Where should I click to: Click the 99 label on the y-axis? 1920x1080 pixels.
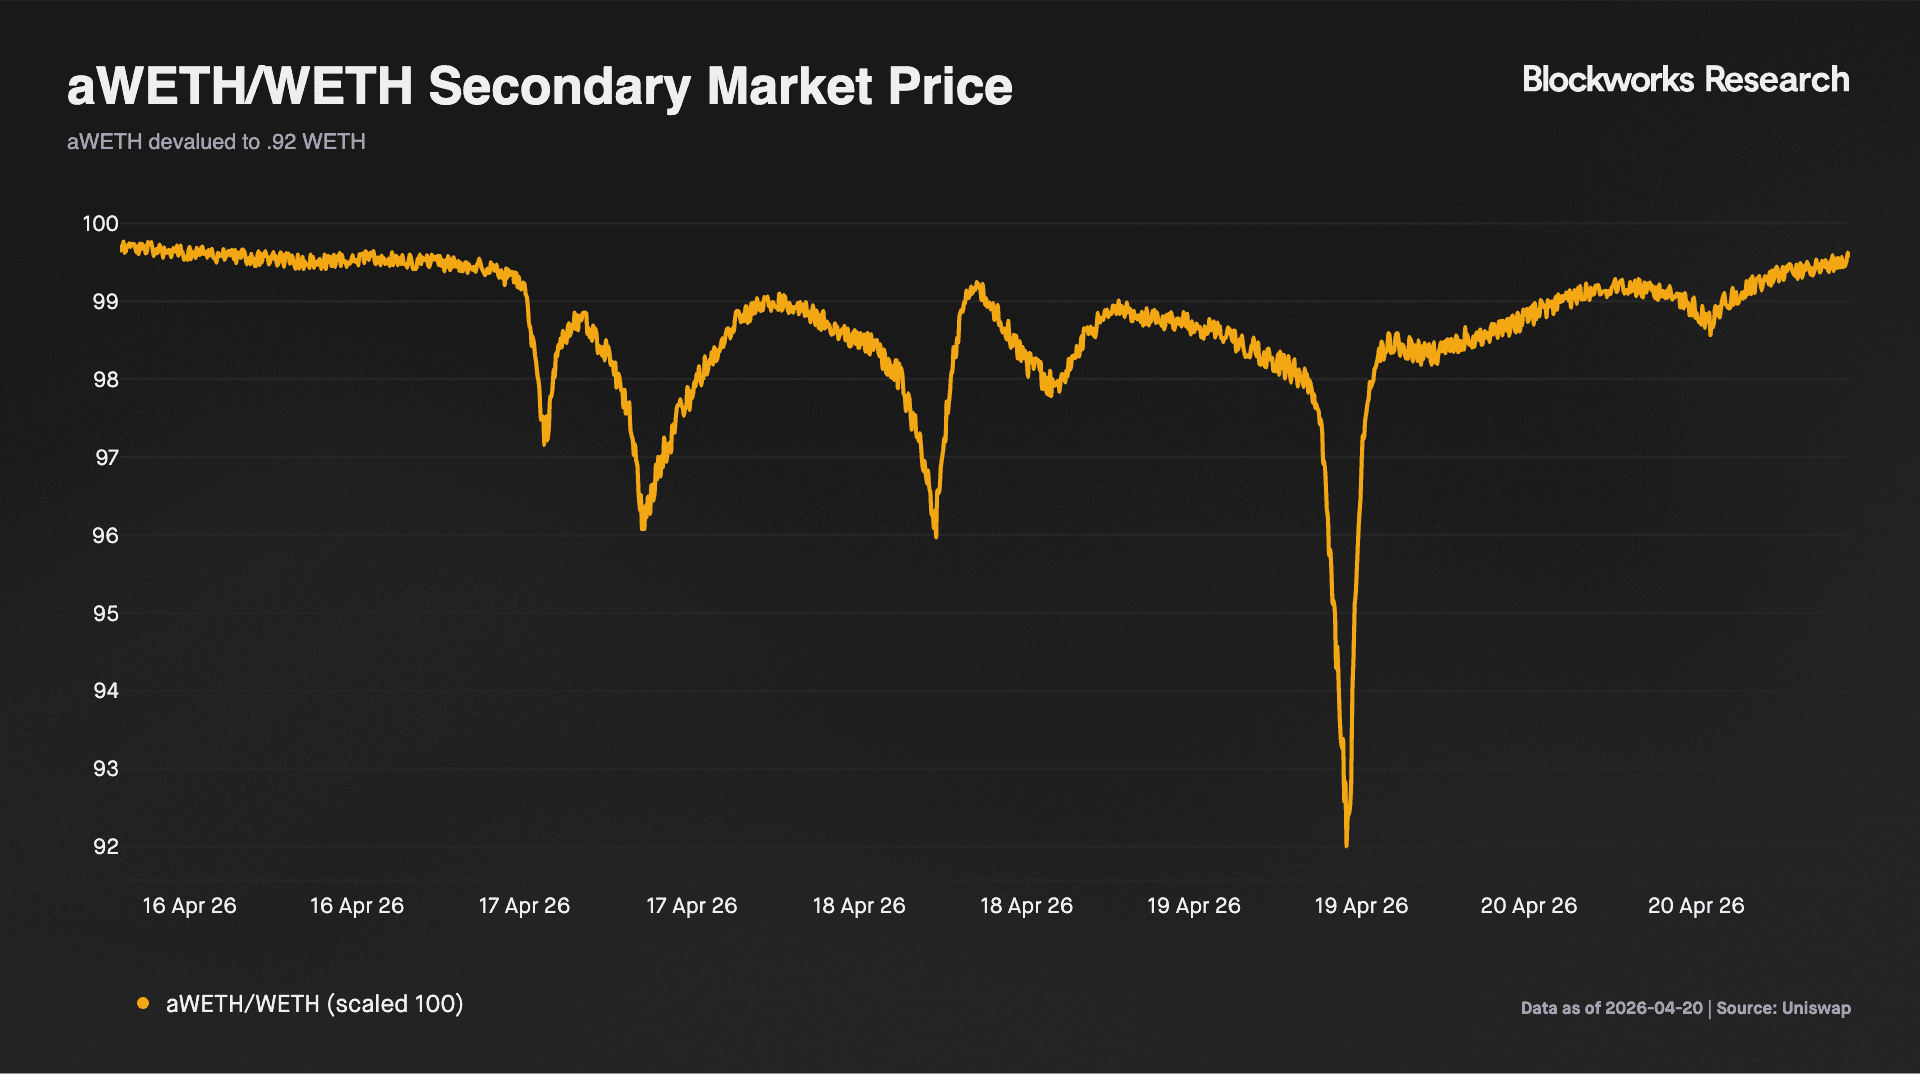105,302
